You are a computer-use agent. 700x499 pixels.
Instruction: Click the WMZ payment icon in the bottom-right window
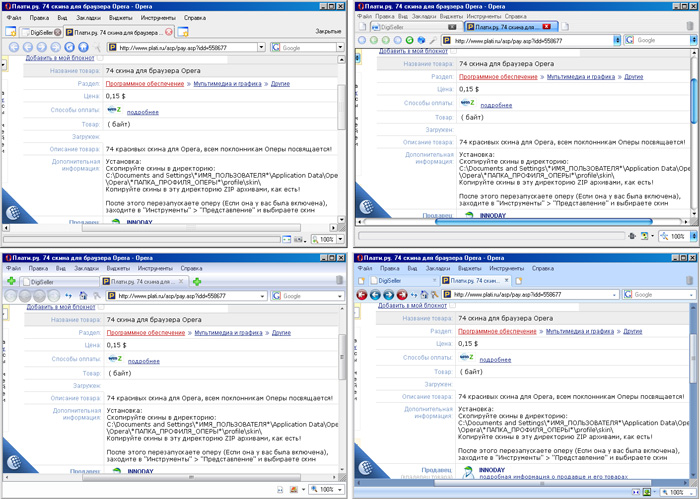[466, 357]
